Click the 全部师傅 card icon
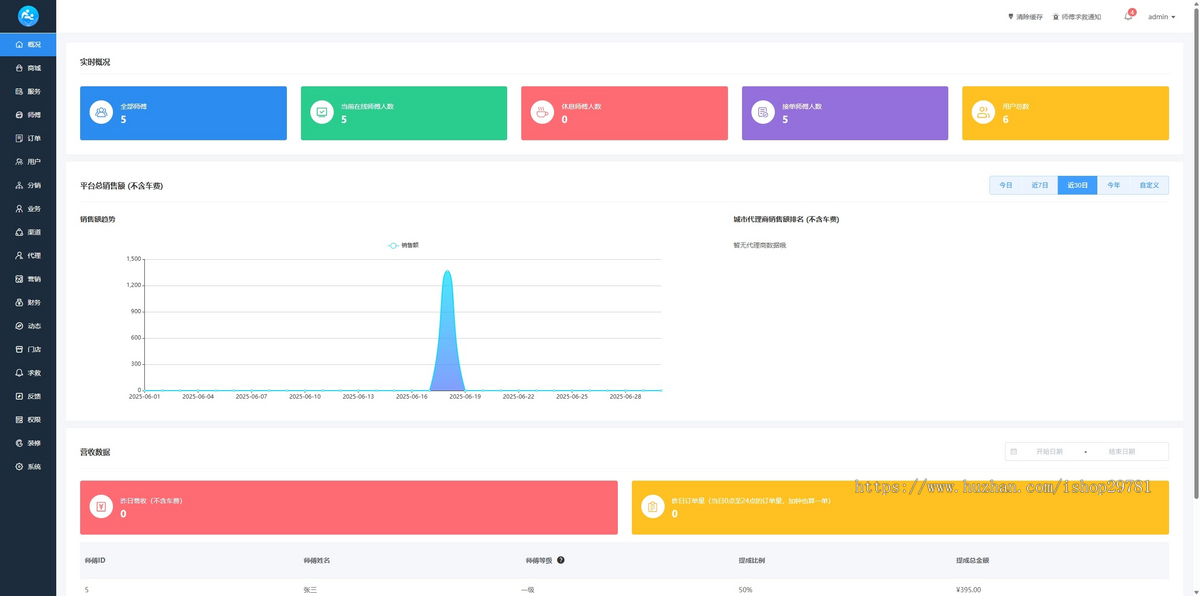Image resolution: width=1200 pixels, height=596 pixels. tap(101, 113)
